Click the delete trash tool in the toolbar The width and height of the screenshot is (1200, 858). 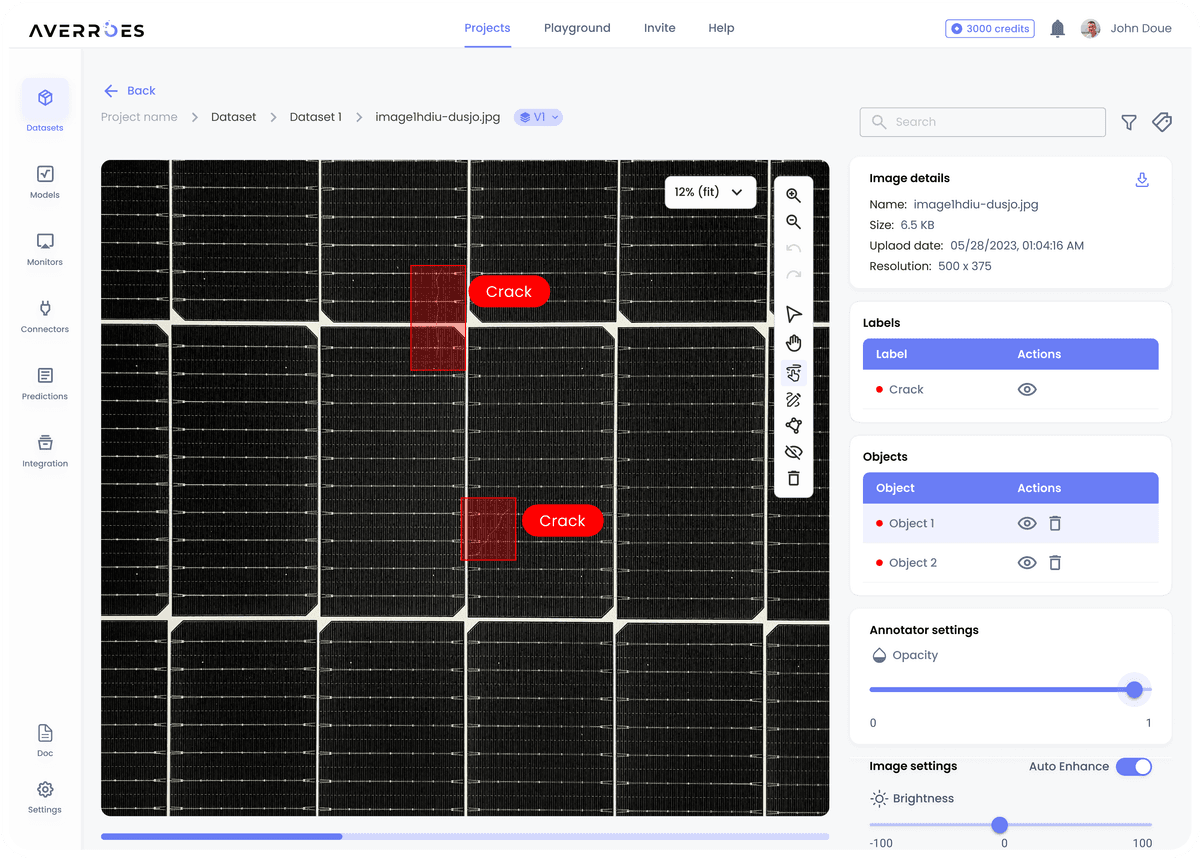(x=793, y=478)
